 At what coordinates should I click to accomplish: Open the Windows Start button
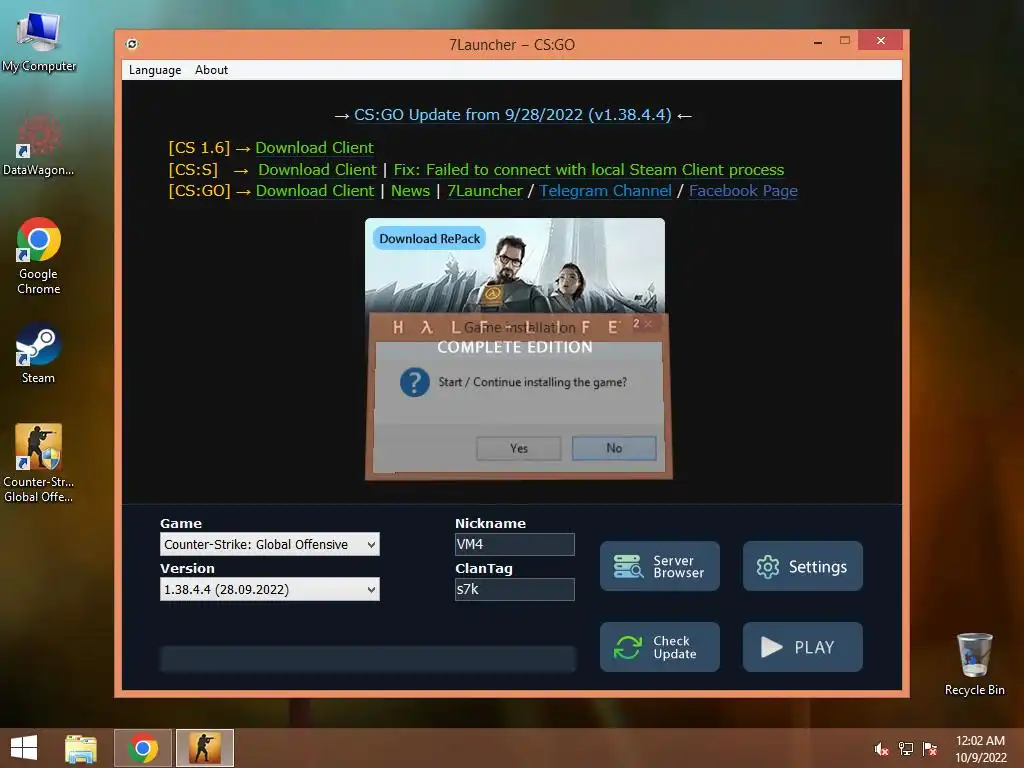24,748
